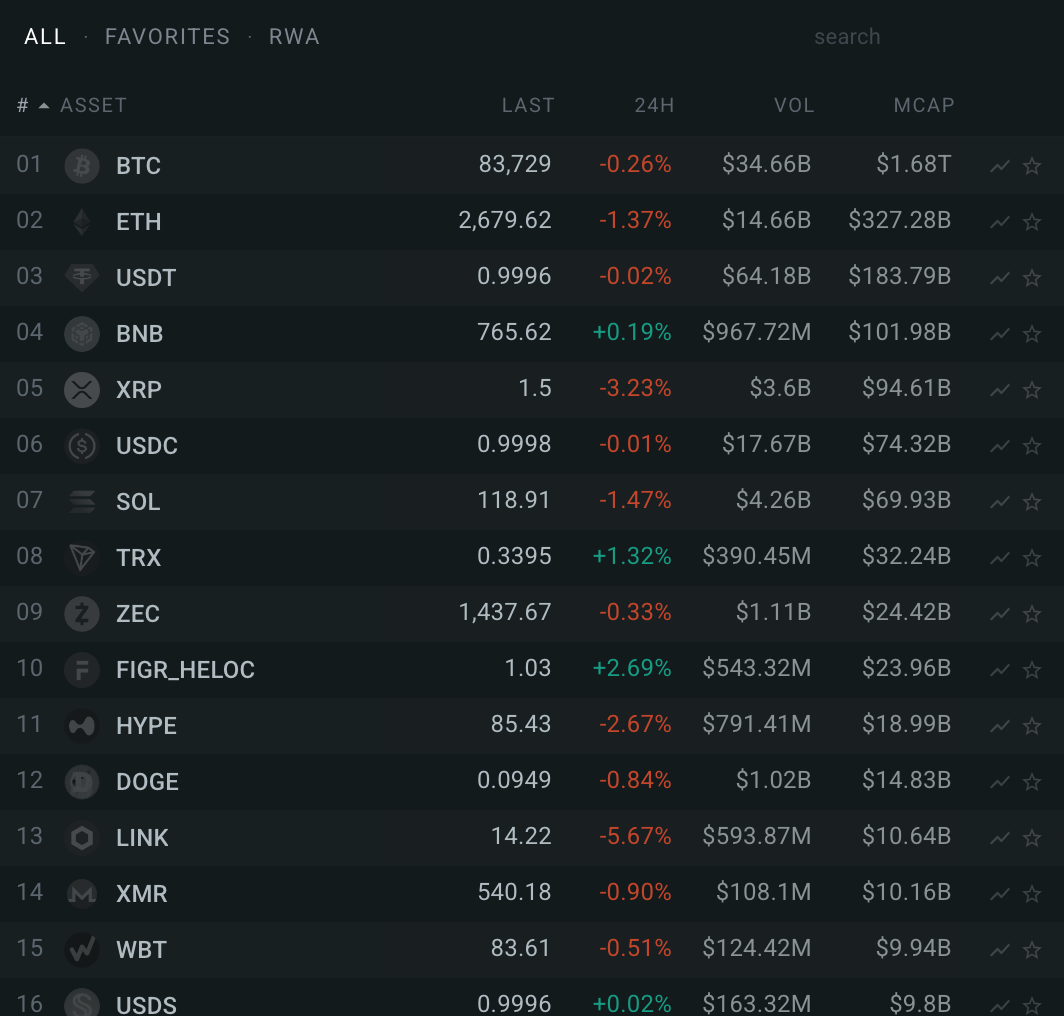Open the XRP chart icon
1064x1016 pixels.
(1000, 390)
